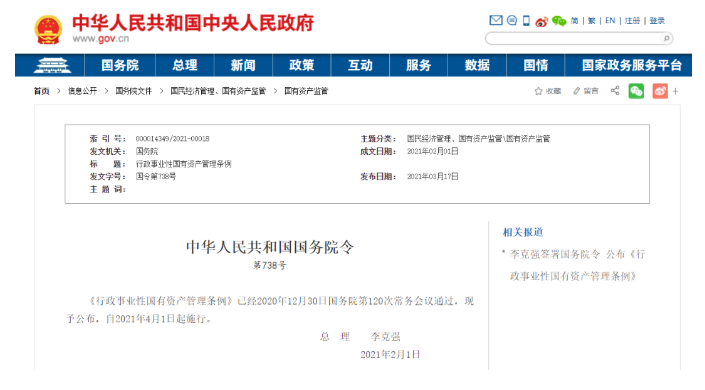The width and height of the screenshot is (705, 390).
Task: Click 成文日期 value 2021年02月01日
Action: coord(433,152)
